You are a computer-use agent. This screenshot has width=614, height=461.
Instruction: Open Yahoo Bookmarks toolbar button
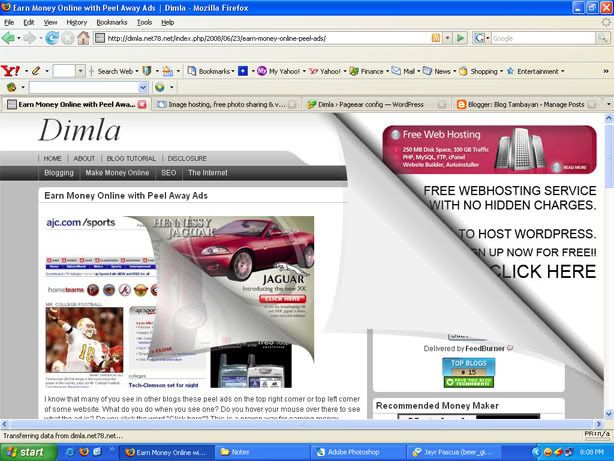tap(209, 71)
